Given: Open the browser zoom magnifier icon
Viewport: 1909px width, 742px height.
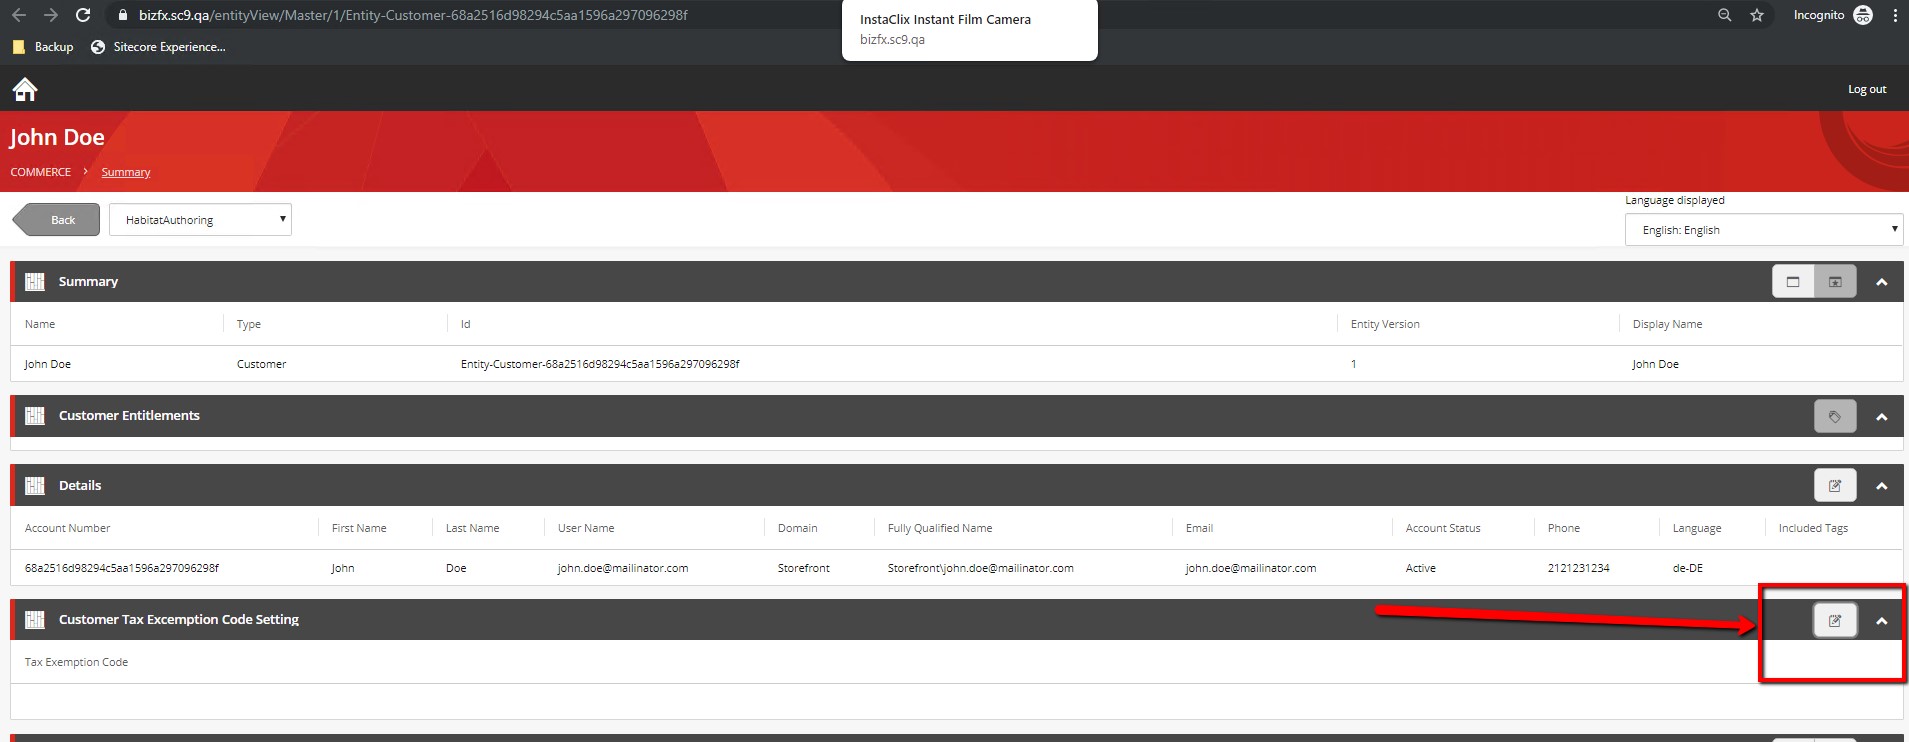Looking at the screenshot, I should pyautogui.click(x=1725, y=15).
